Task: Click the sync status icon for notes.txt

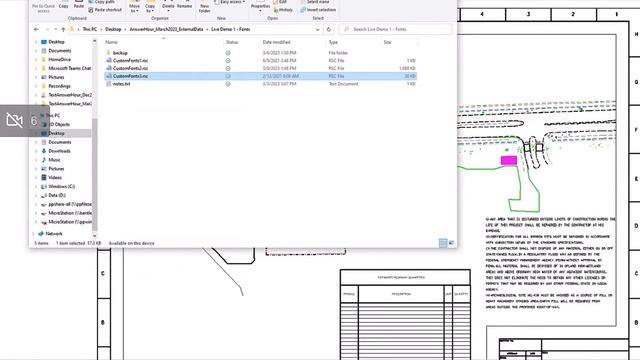Action: (228, 84)
